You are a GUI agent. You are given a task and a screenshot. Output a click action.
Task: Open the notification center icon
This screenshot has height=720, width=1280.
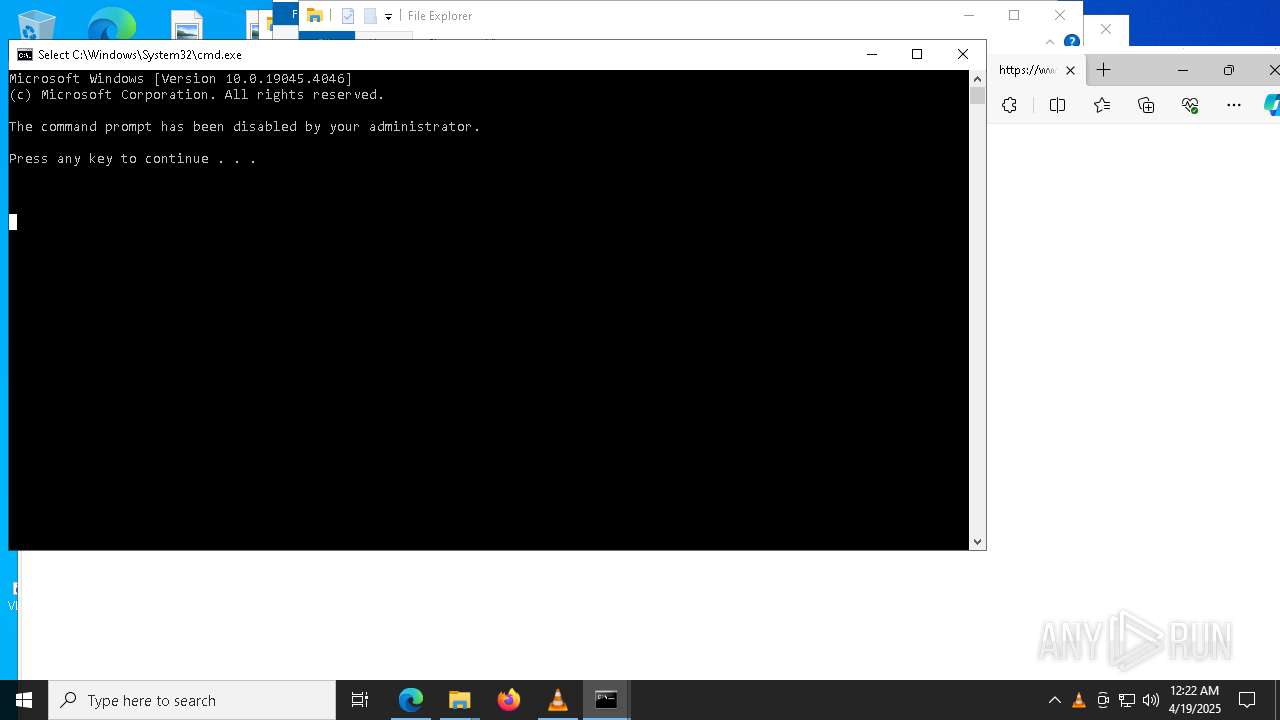[x=1247, y=700]
